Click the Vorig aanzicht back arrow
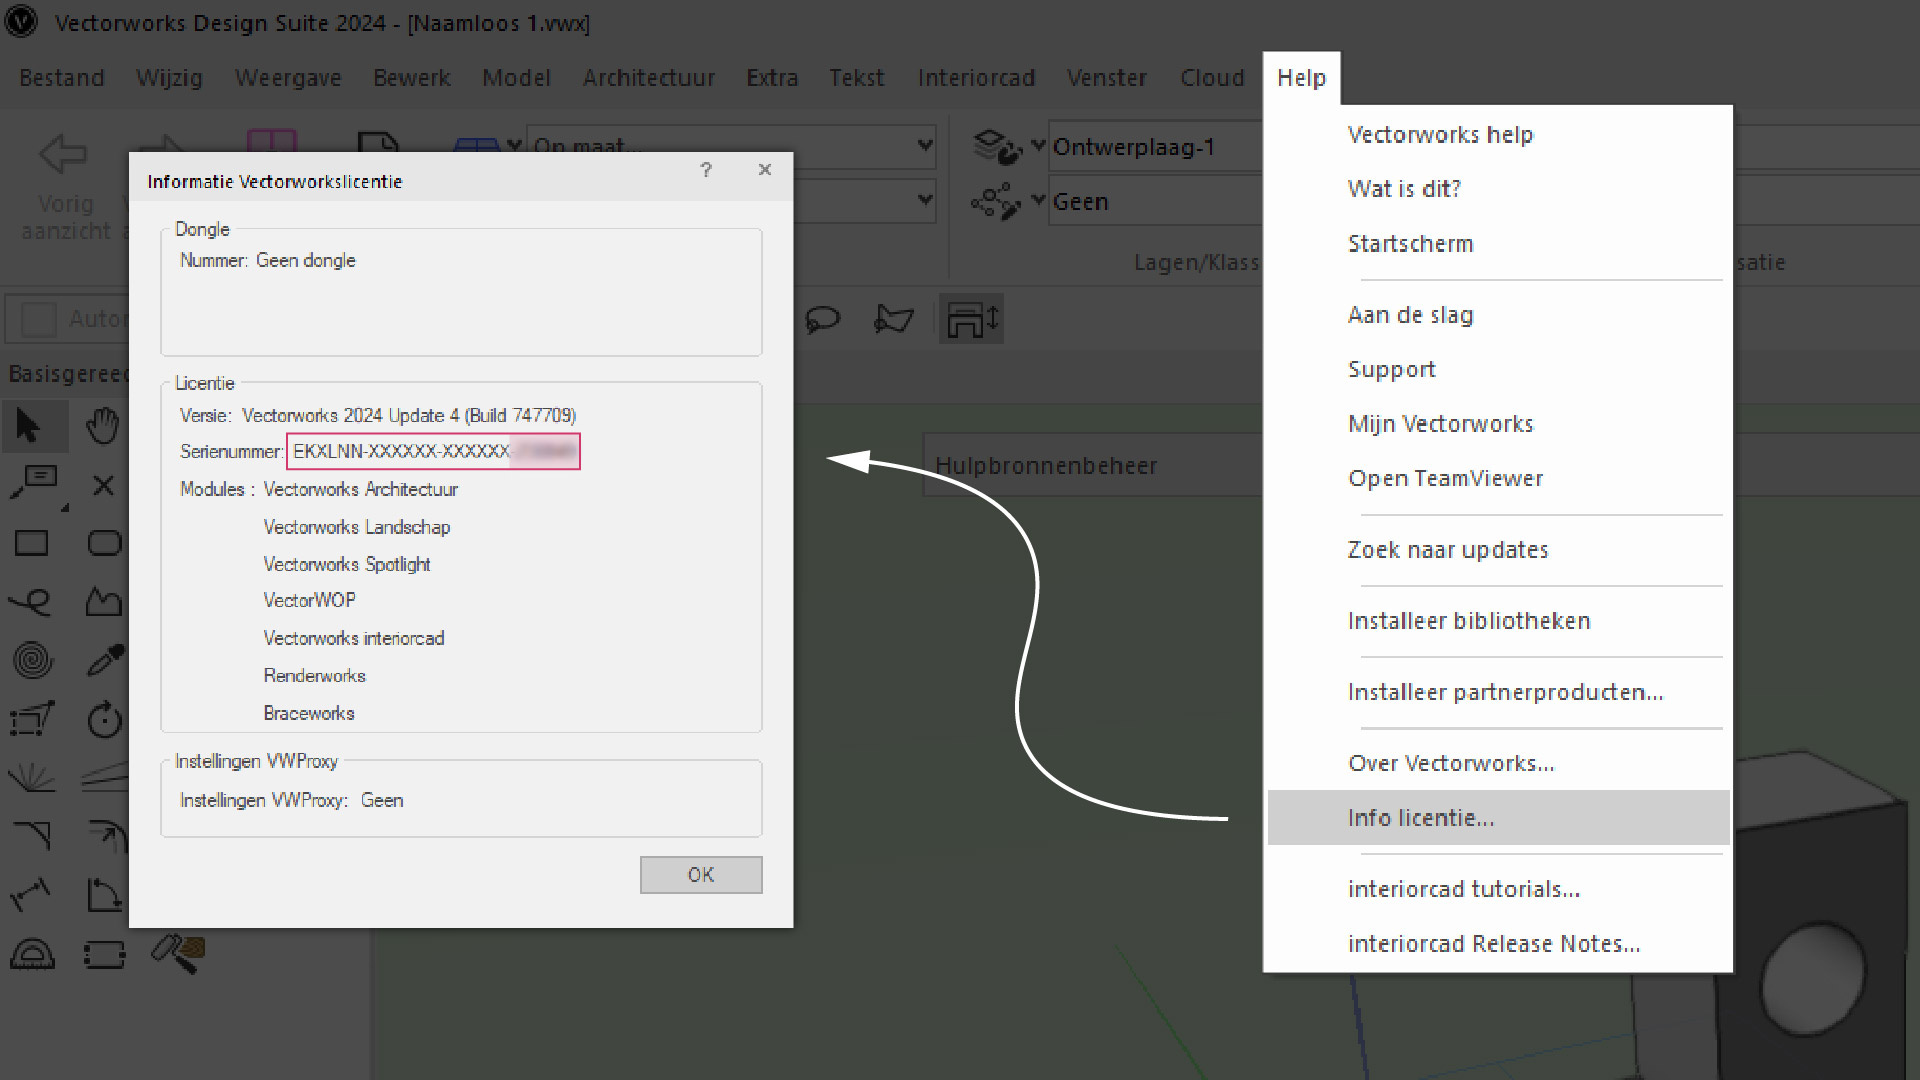This screenshot has height=1080, width=1920. click(63, 154)
